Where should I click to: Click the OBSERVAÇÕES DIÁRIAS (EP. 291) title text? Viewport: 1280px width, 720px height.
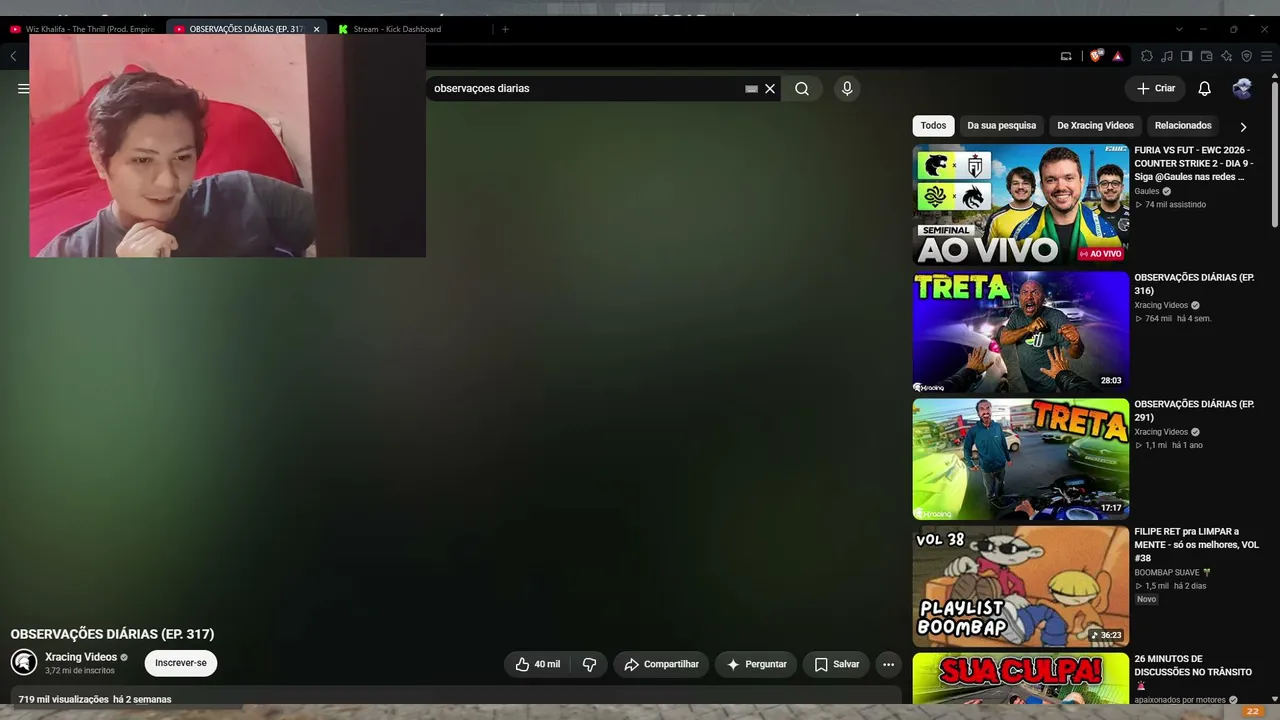1194,411
